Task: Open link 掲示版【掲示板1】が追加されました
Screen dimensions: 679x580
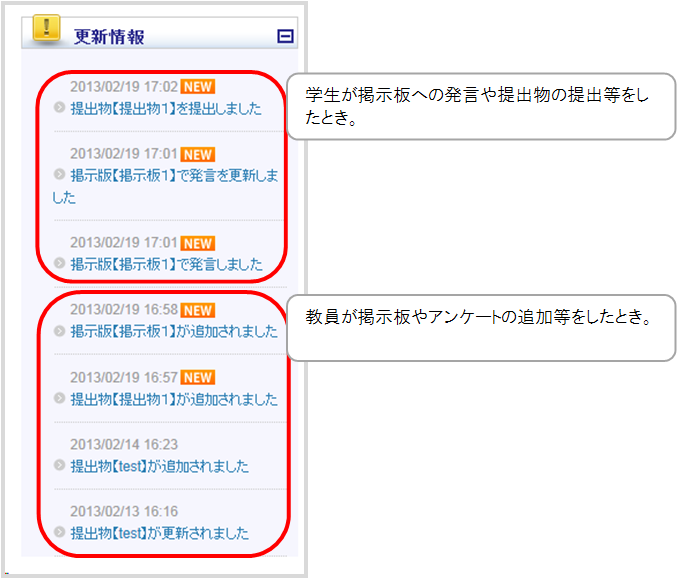Action: pos(174,331)
